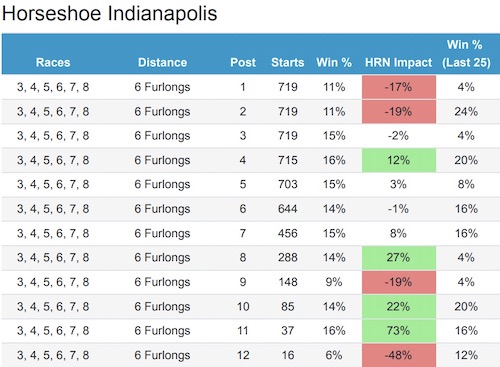This screenshot has width=500, height=367.
Task: Click the 24% last-25 win value
Action: 466,111
